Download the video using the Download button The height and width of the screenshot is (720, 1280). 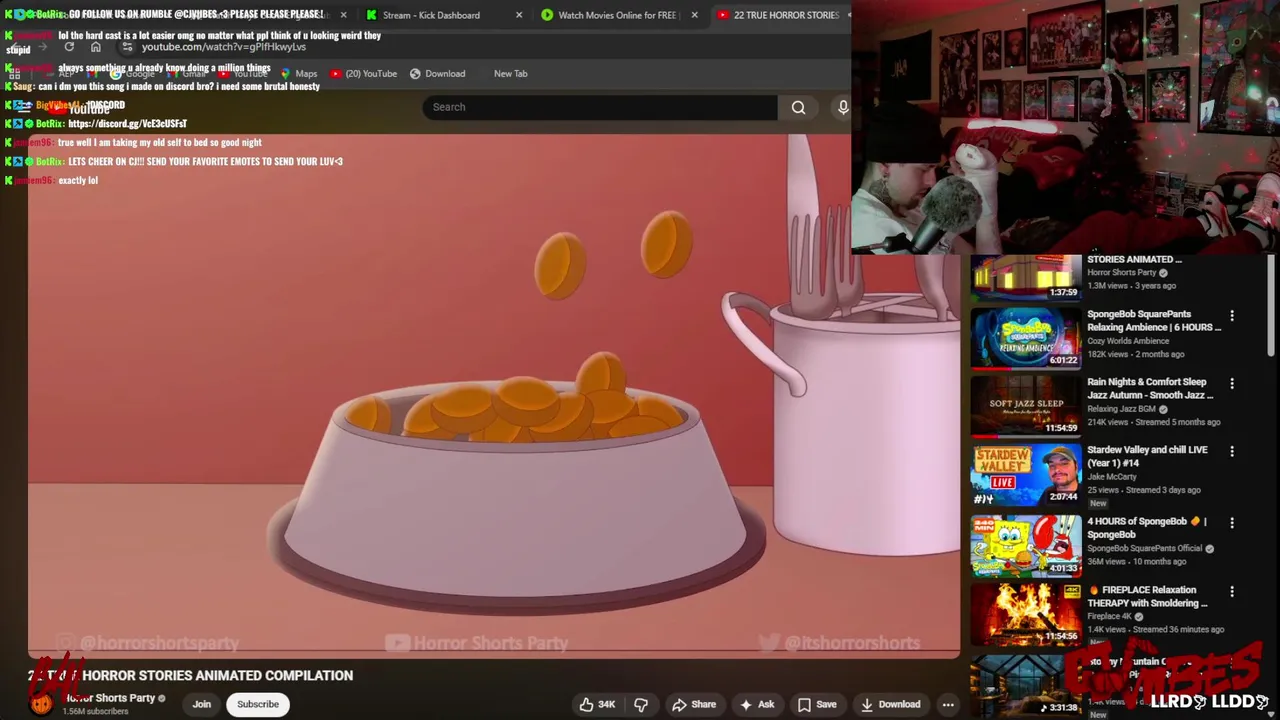coord(890,704)
